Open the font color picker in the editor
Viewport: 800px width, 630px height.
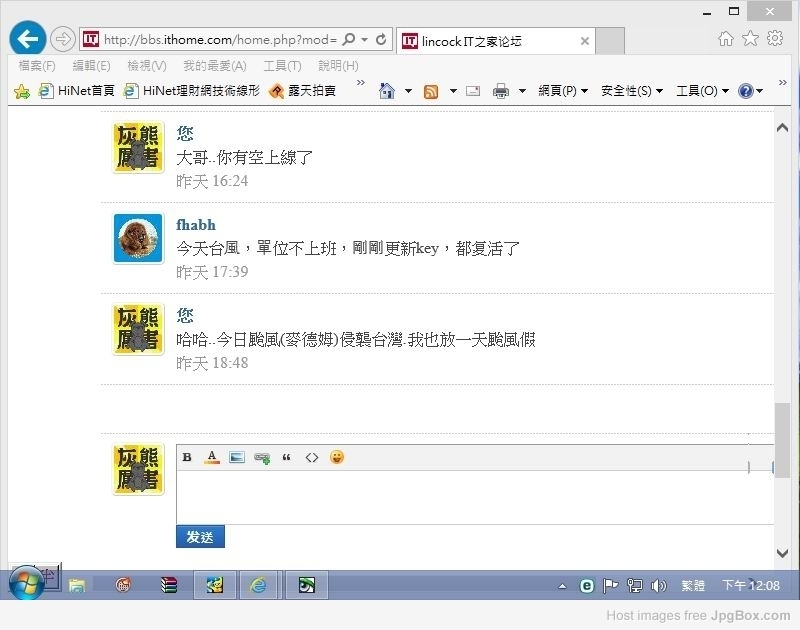tap(212, 458)
